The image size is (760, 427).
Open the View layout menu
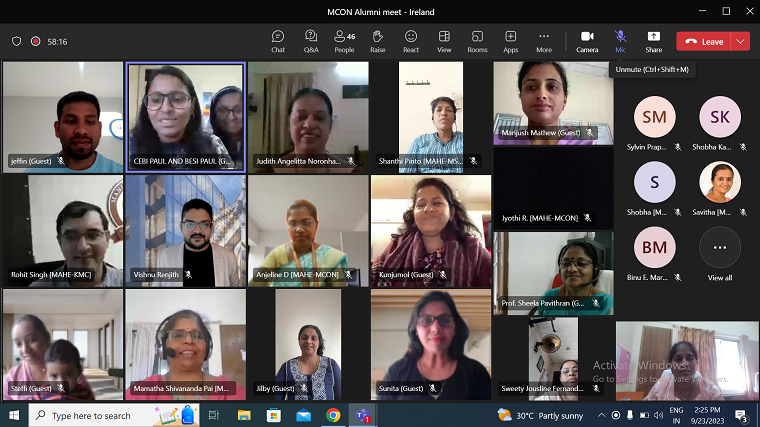444,40
